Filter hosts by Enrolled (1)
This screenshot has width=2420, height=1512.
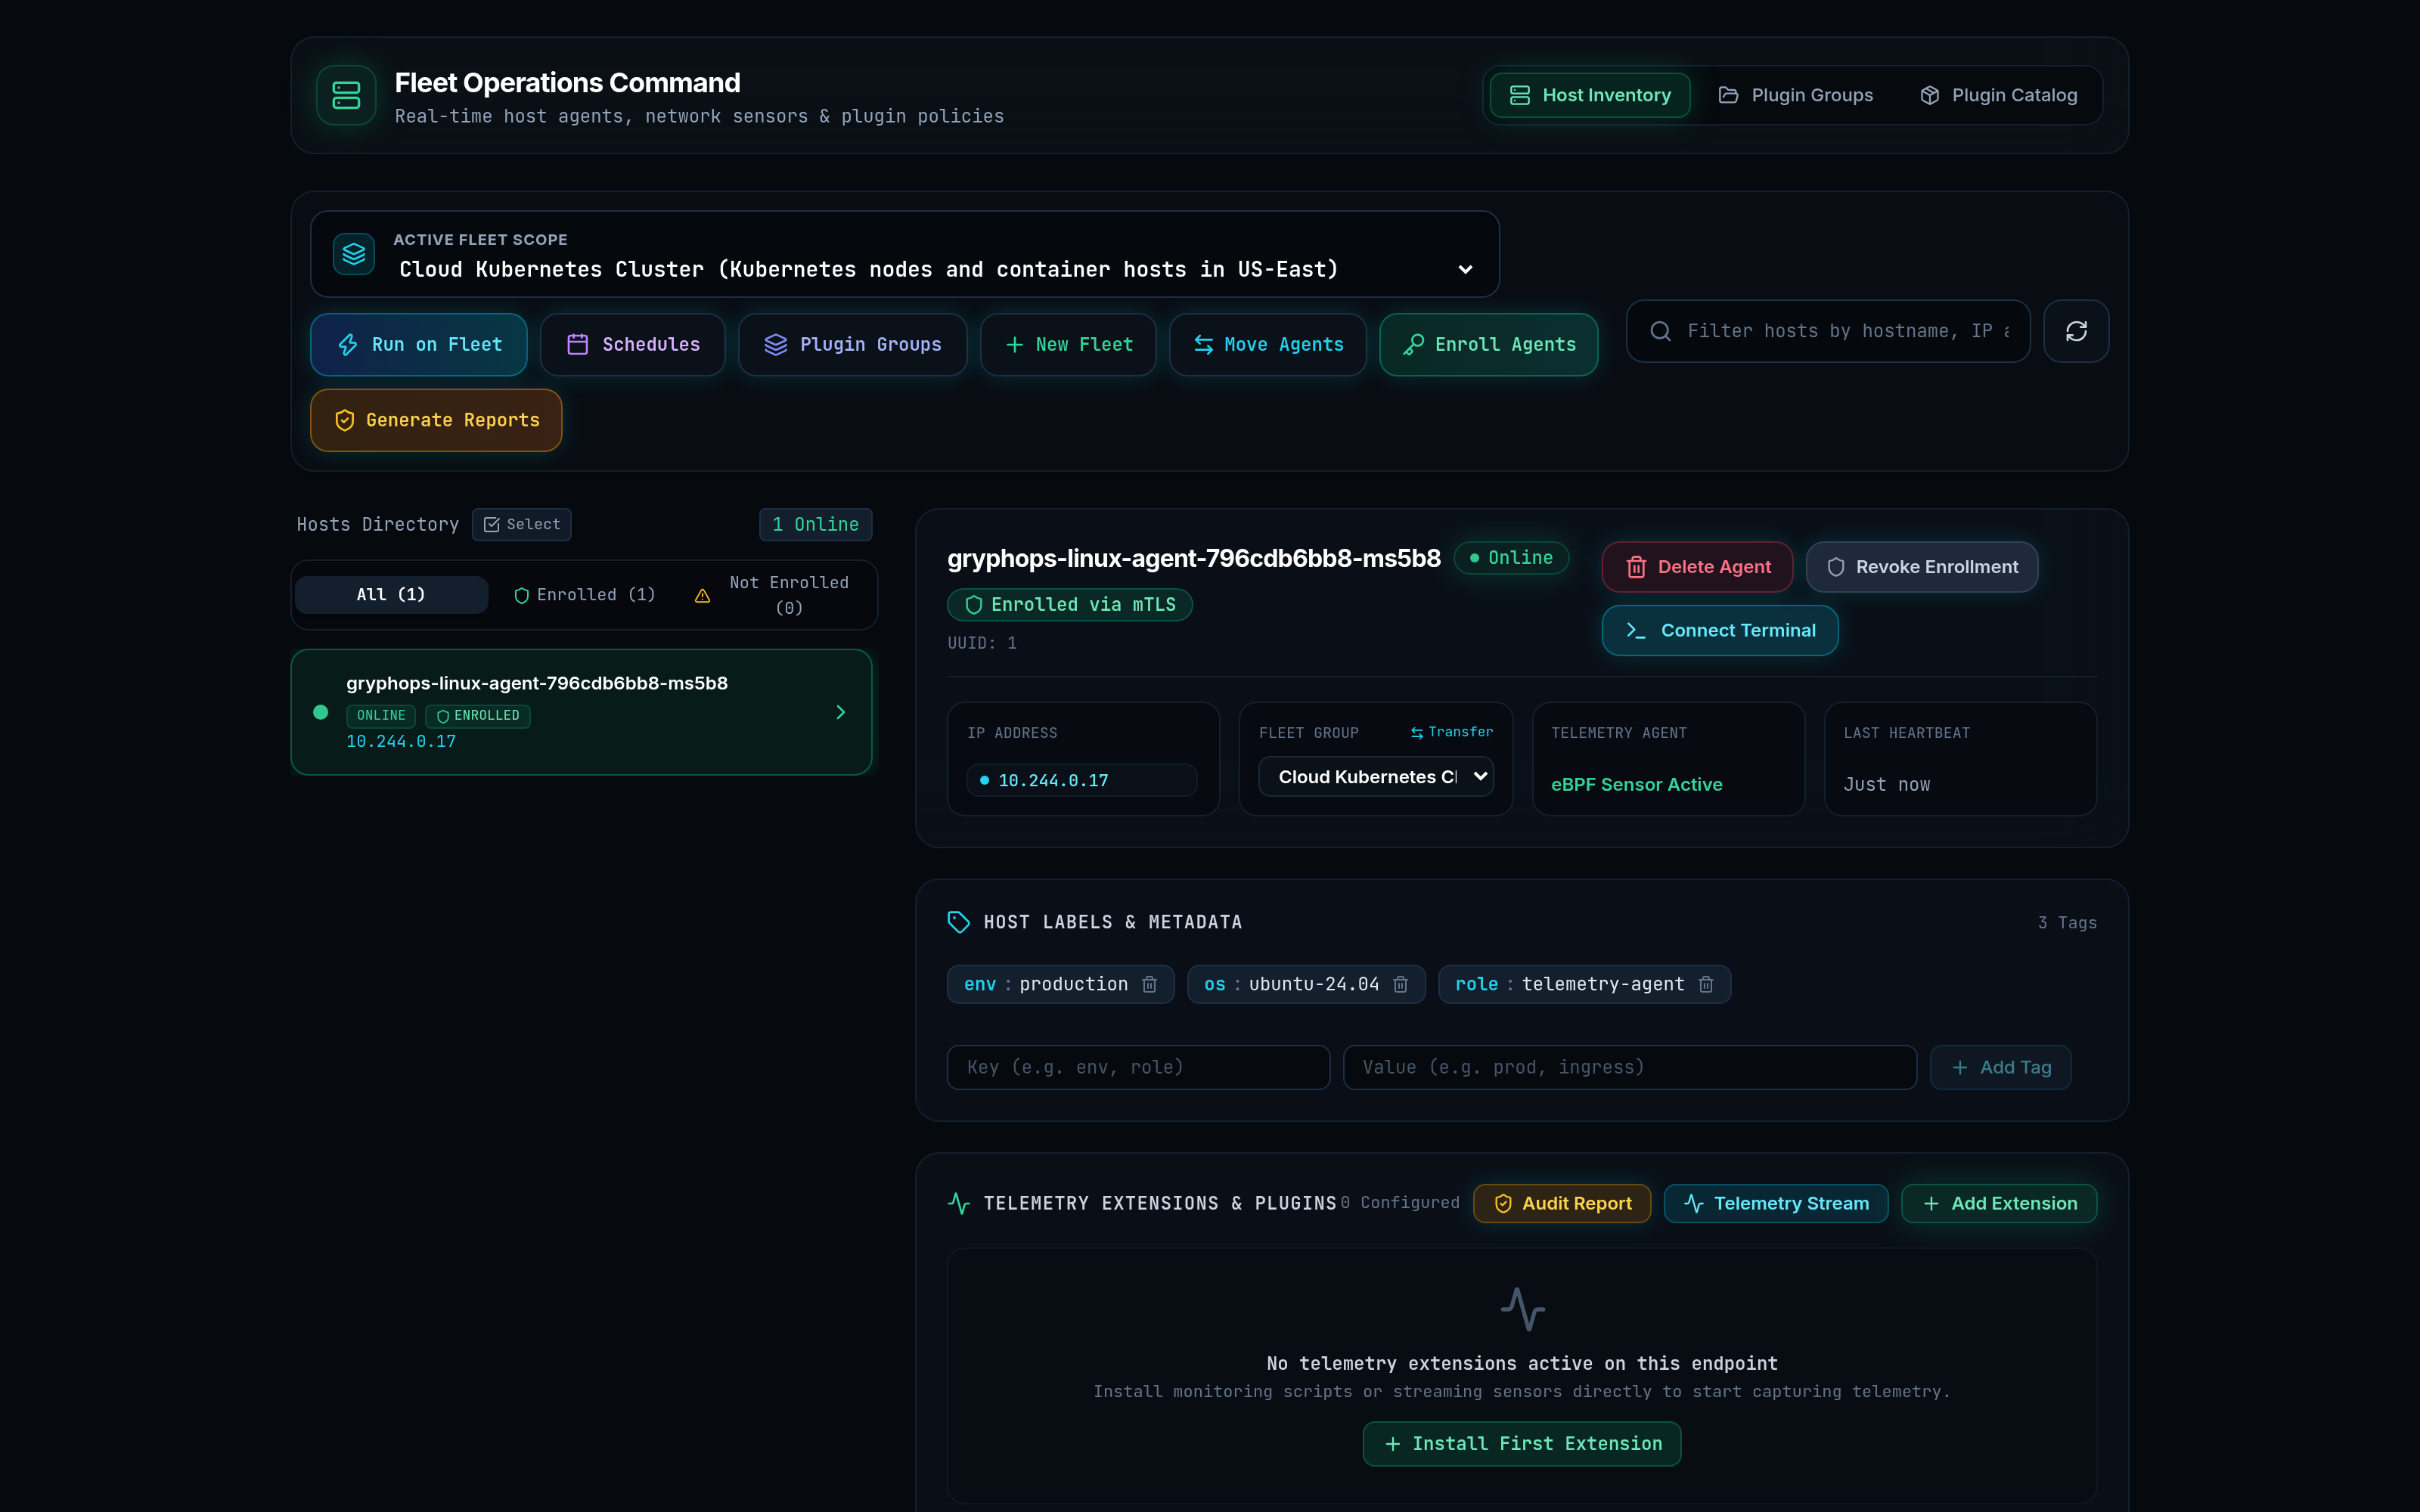click(x=584, y=595)
